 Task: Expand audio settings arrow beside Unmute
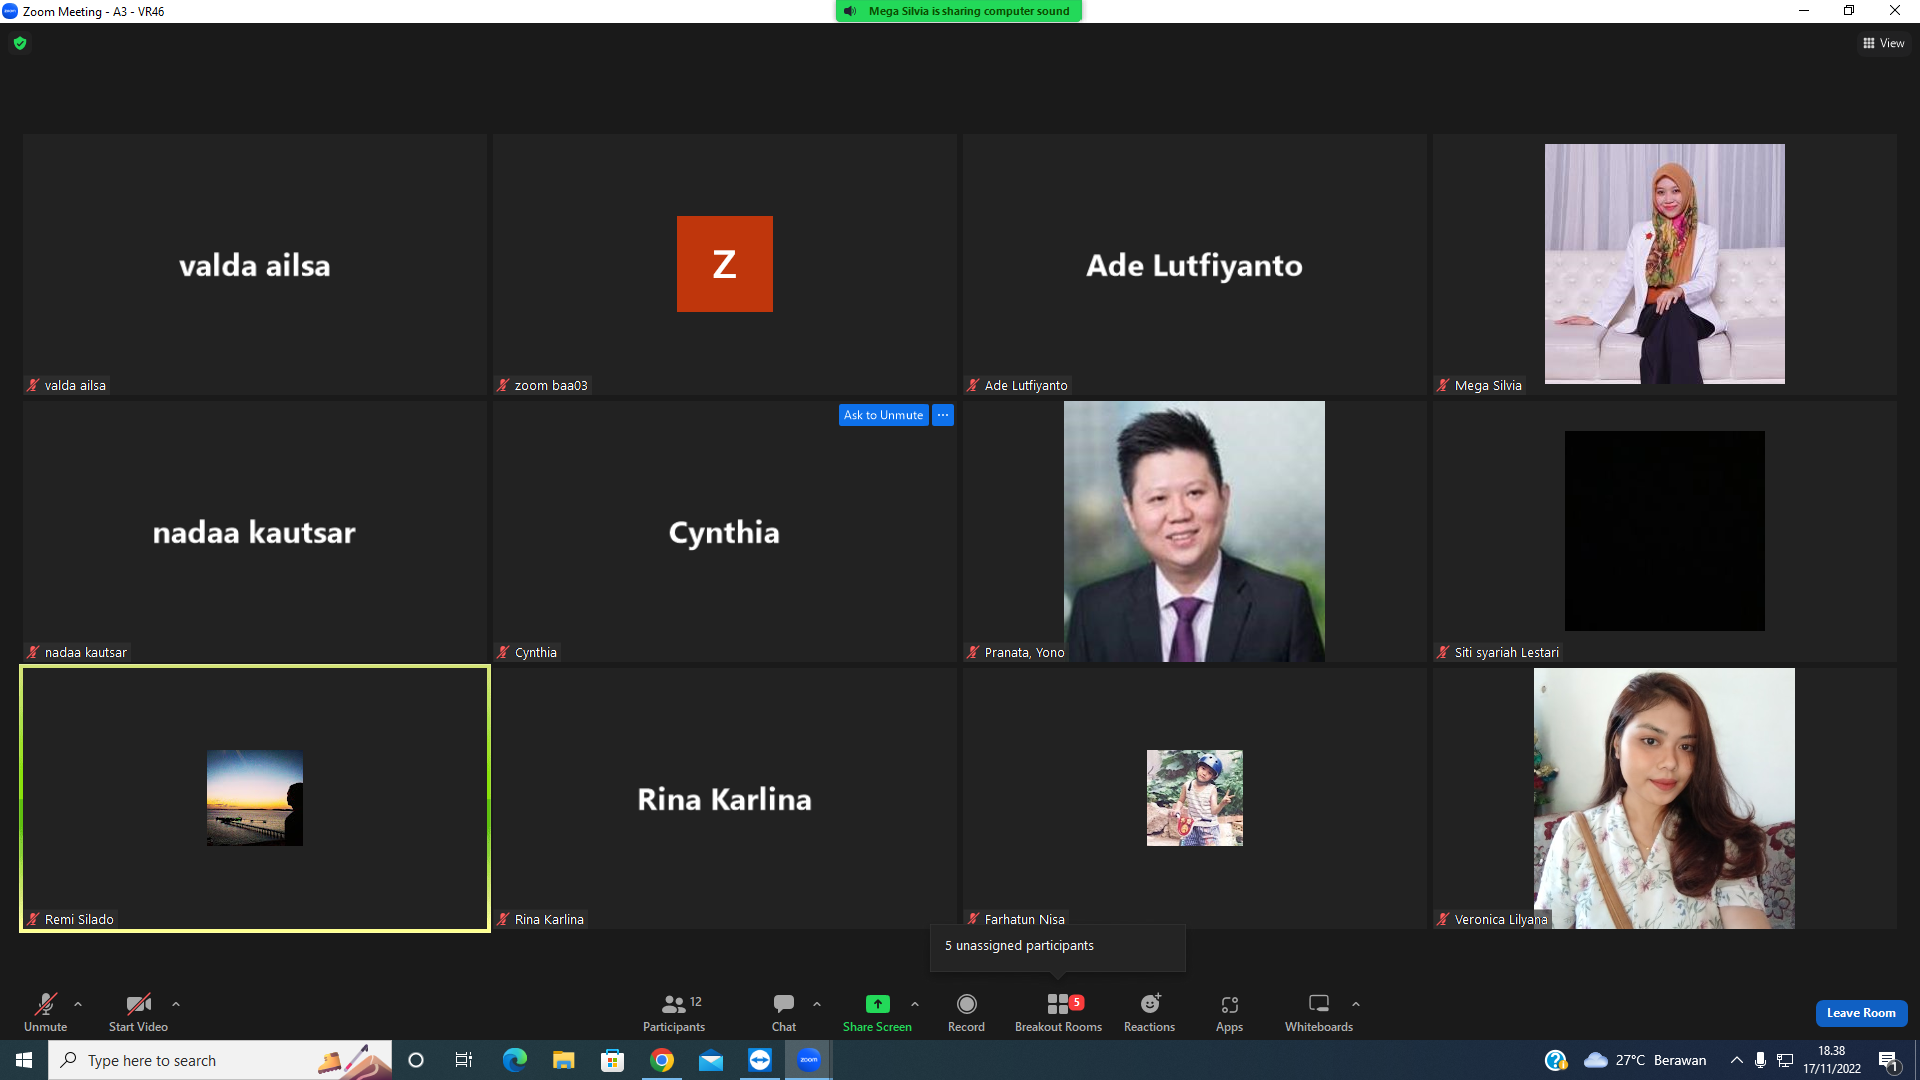(78, 1004)
